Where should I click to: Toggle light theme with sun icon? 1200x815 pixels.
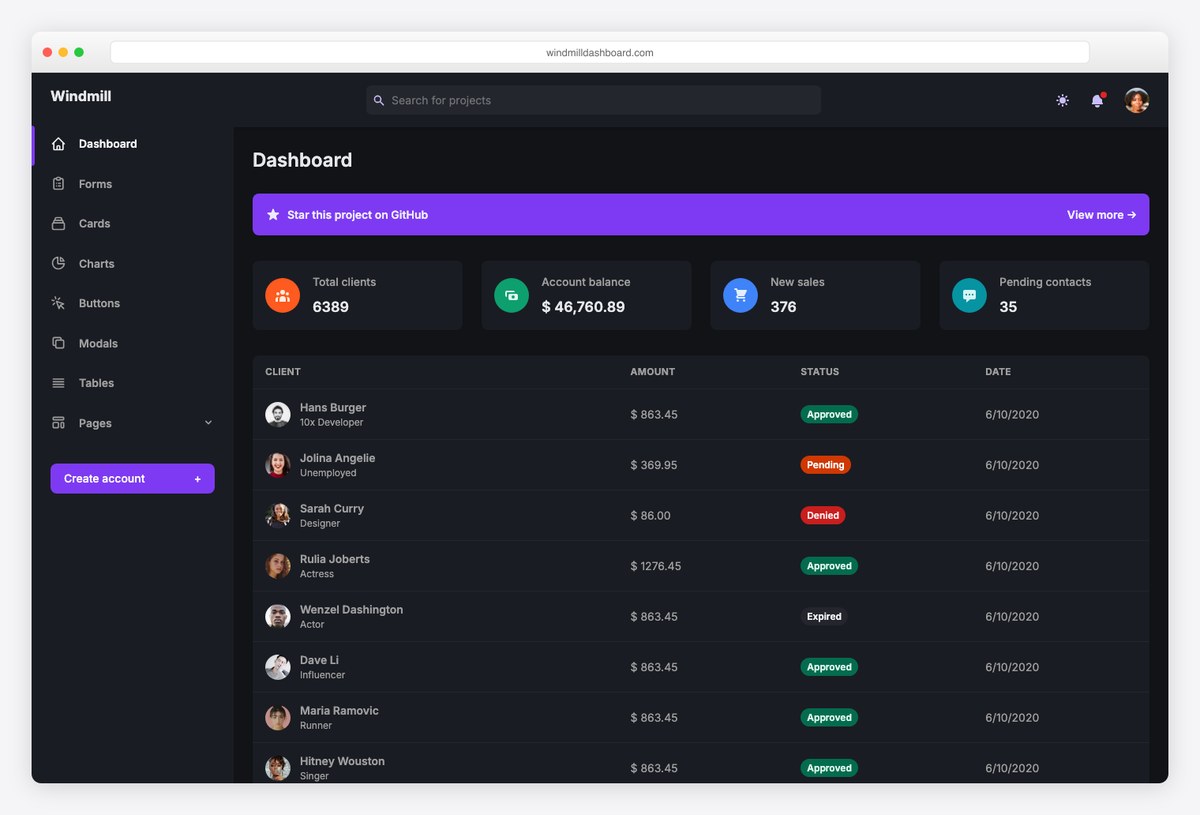(1062, 100)
